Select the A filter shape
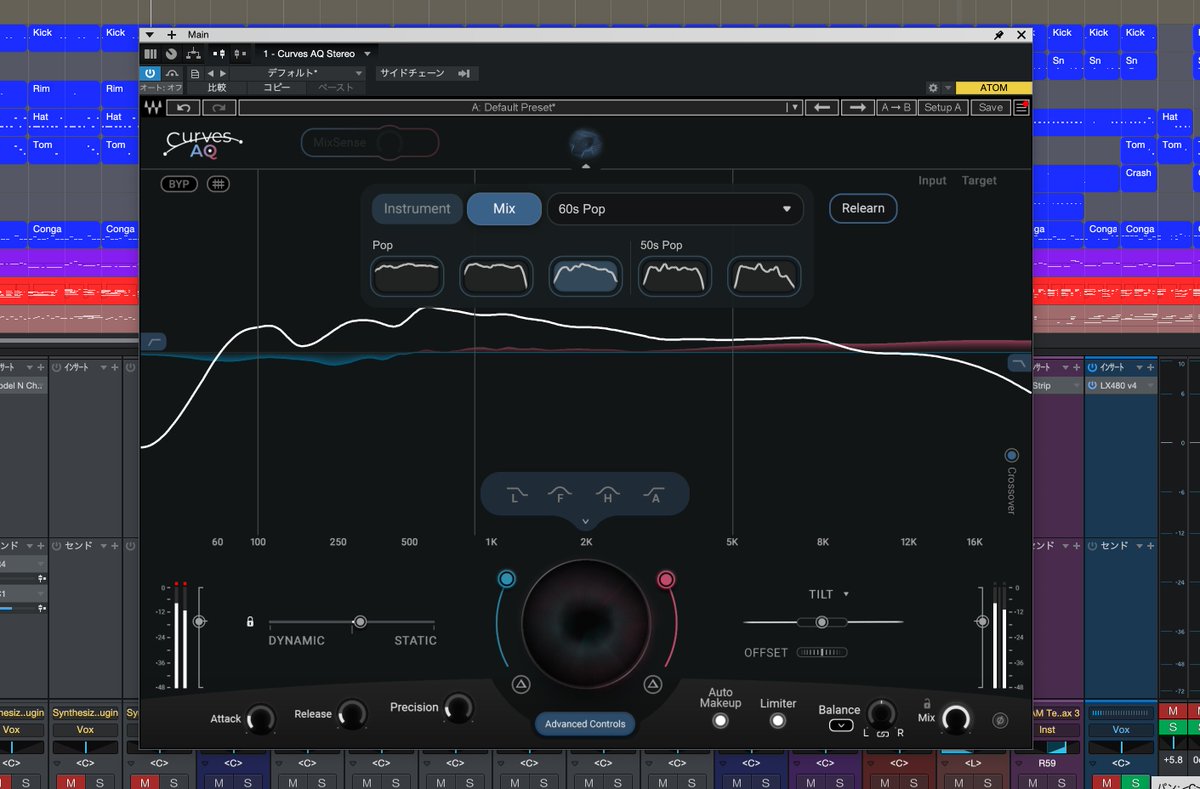This screenshot has height=789, width=1200. coord(655,493)
